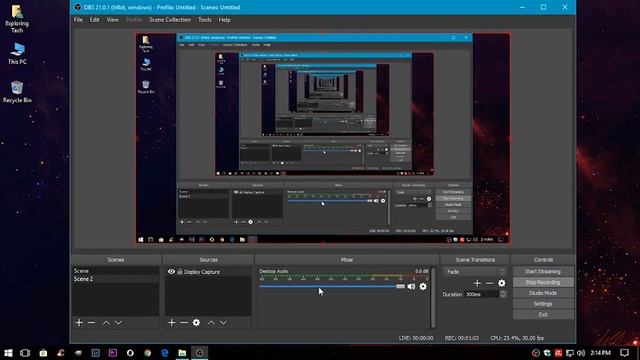
Task: Select the Display Capture source row
Action: [208, 272]
